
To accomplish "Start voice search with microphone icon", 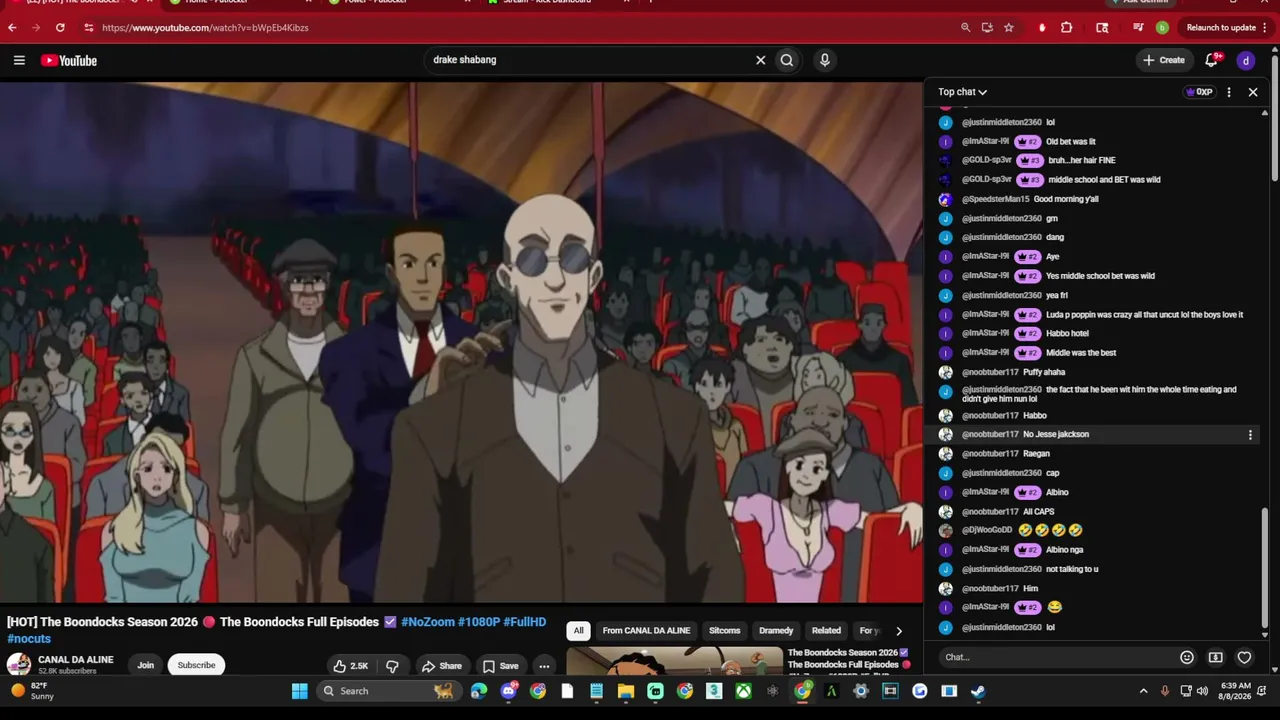I will point(825,60).
